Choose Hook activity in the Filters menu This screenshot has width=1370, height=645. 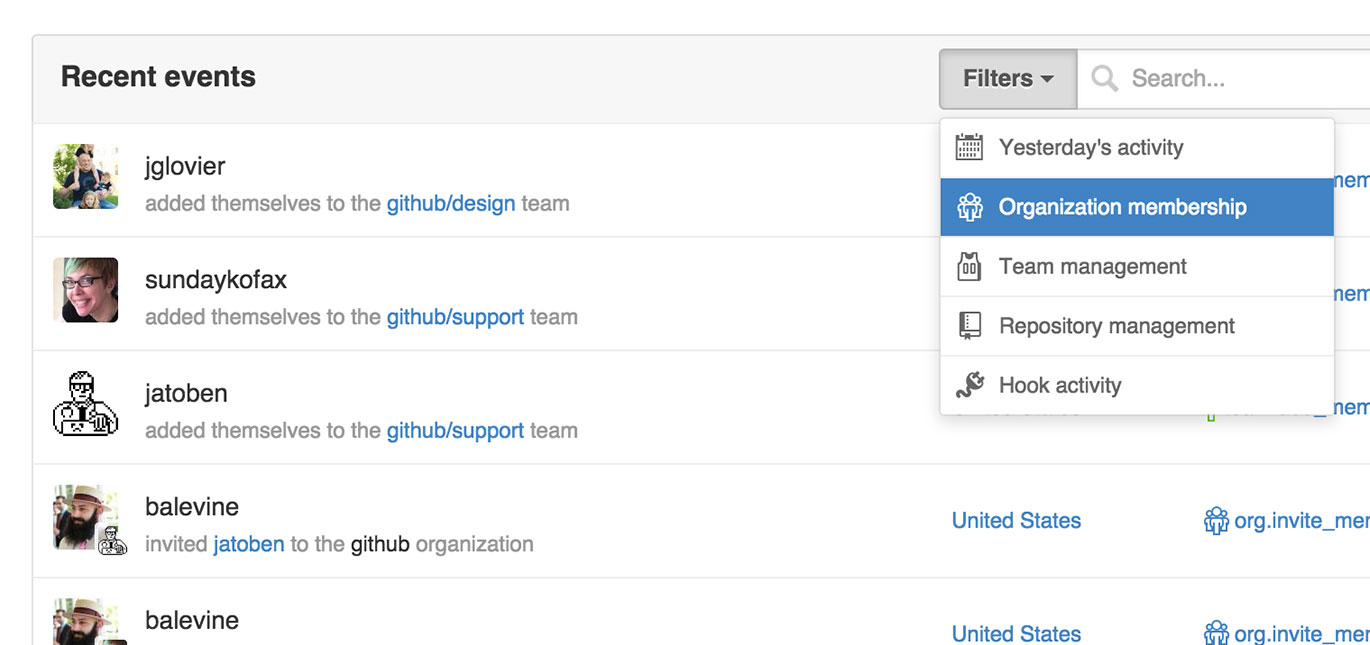pos(1059,385)
